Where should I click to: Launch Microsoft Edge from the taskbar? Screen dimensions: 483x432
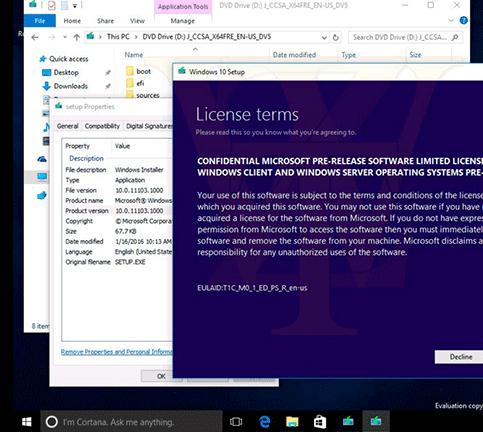264,422
